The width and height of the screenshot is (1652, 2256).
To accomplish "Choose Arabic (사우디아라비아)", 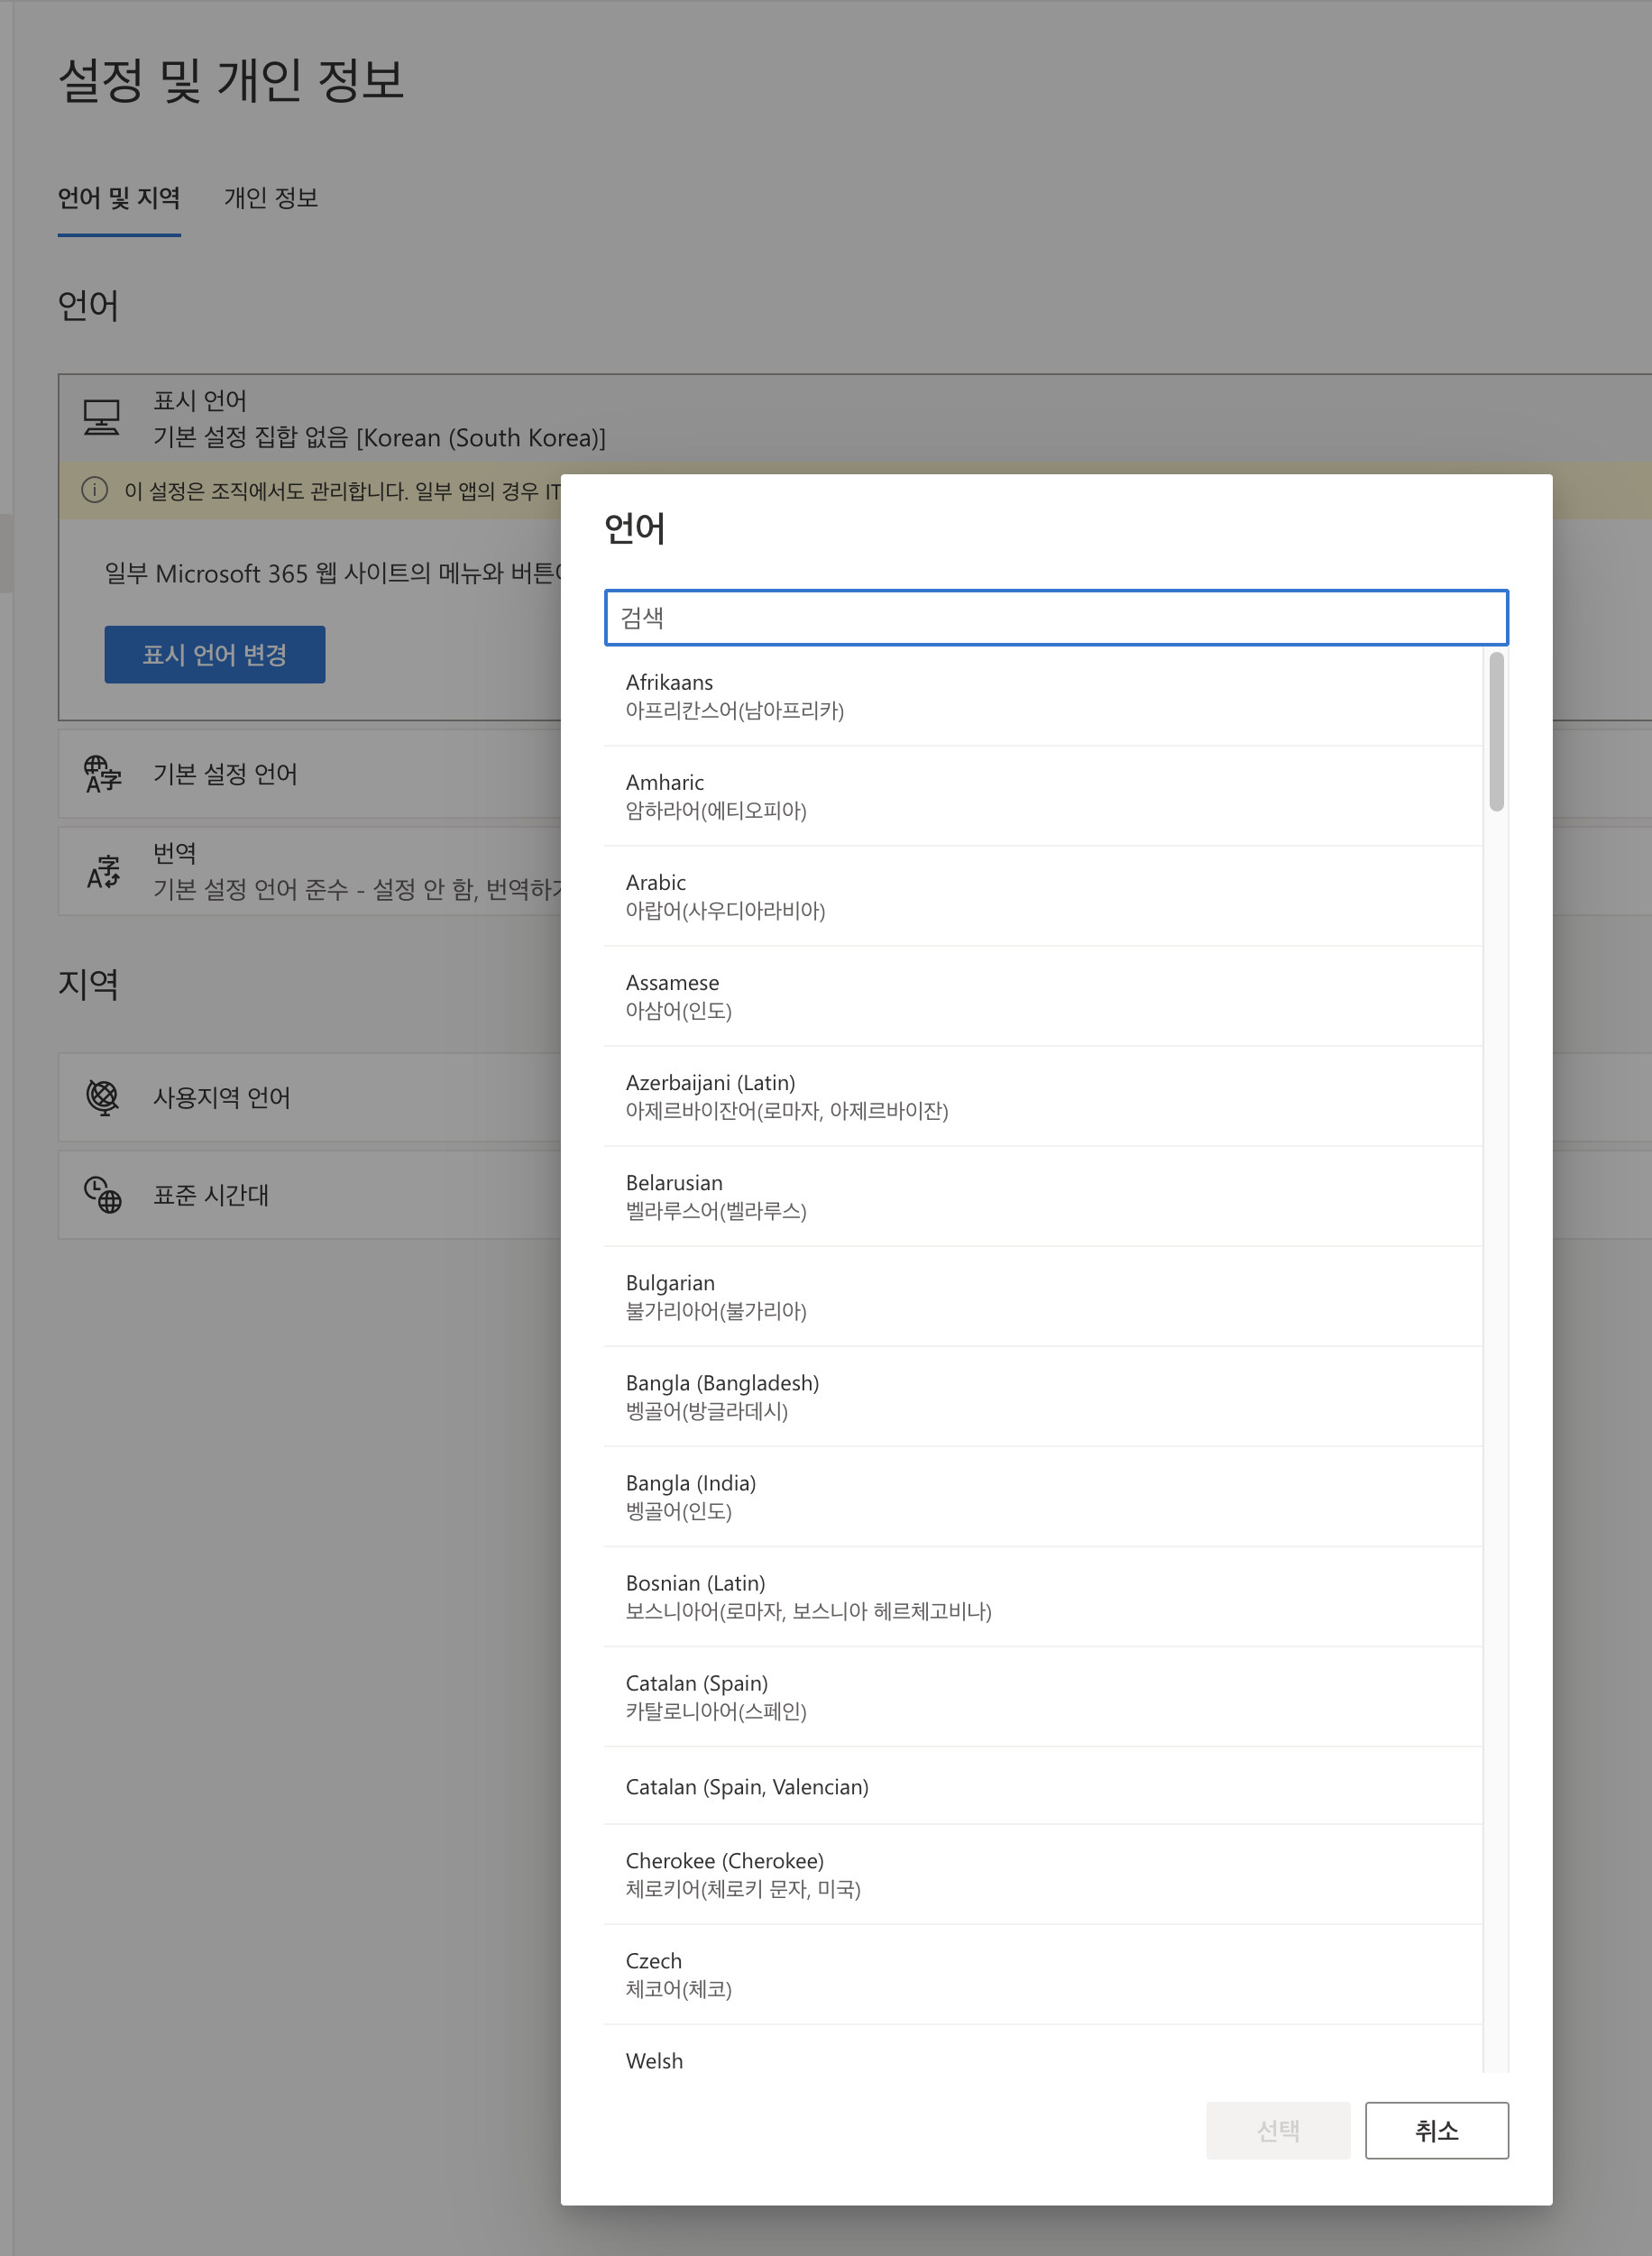I will pos(1043,896).
